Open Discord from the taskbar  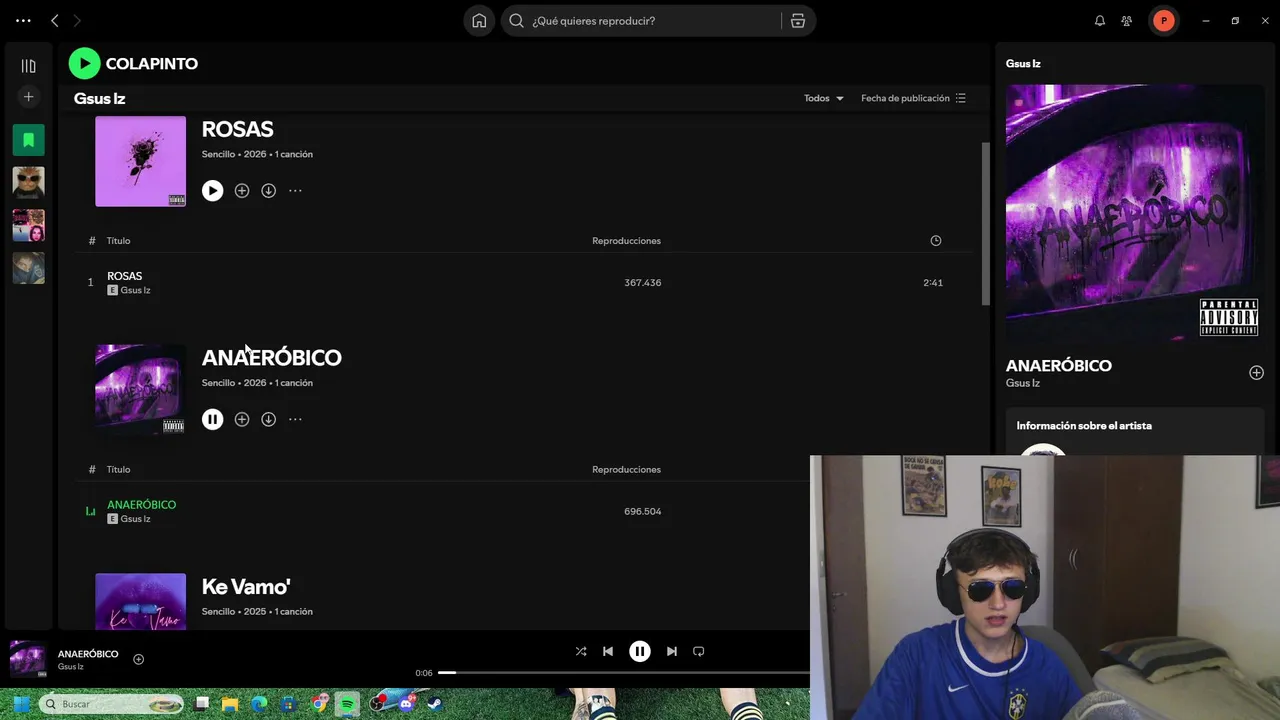coord(406,704)
